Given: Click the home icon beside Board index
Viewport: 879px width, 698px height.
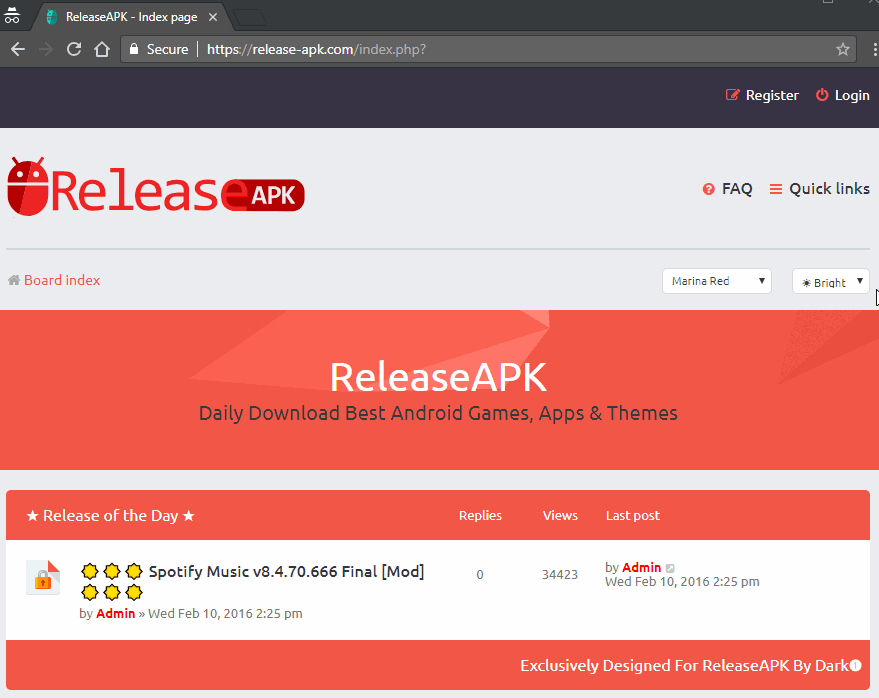Looking at the screenshot, I should coord(14,280).
